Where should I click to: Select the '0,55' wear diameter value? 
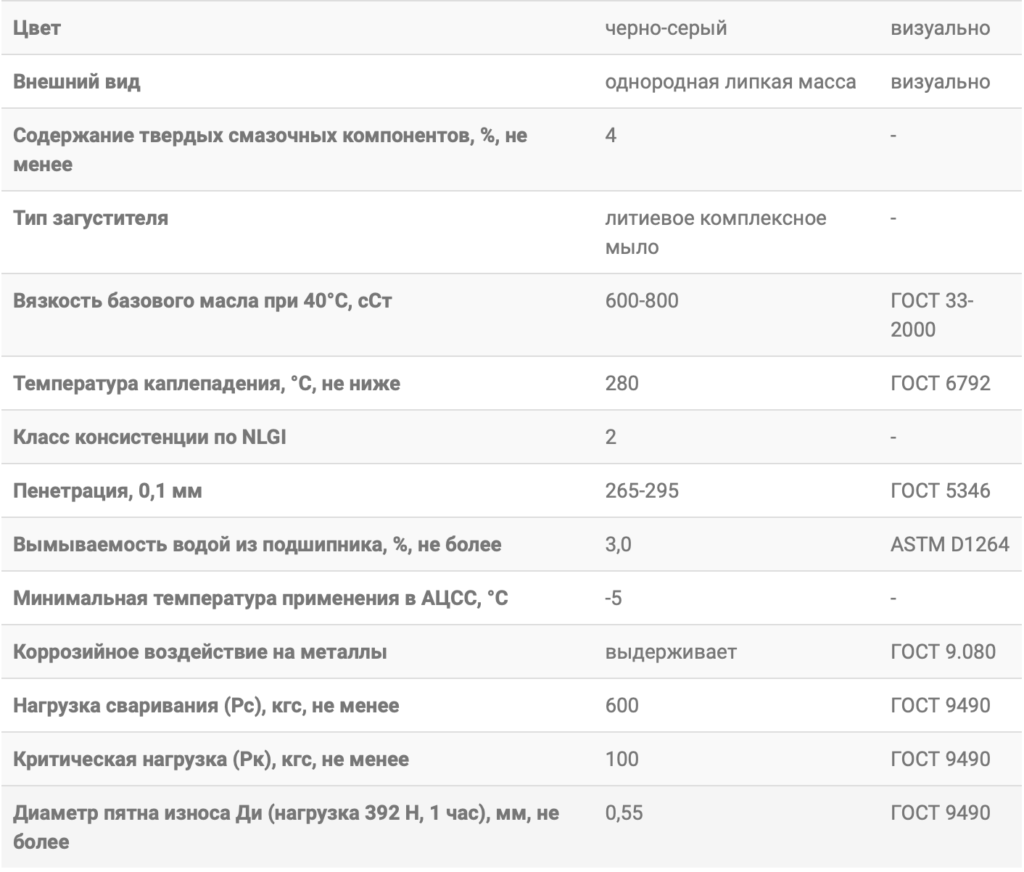(x=624, y=813)
